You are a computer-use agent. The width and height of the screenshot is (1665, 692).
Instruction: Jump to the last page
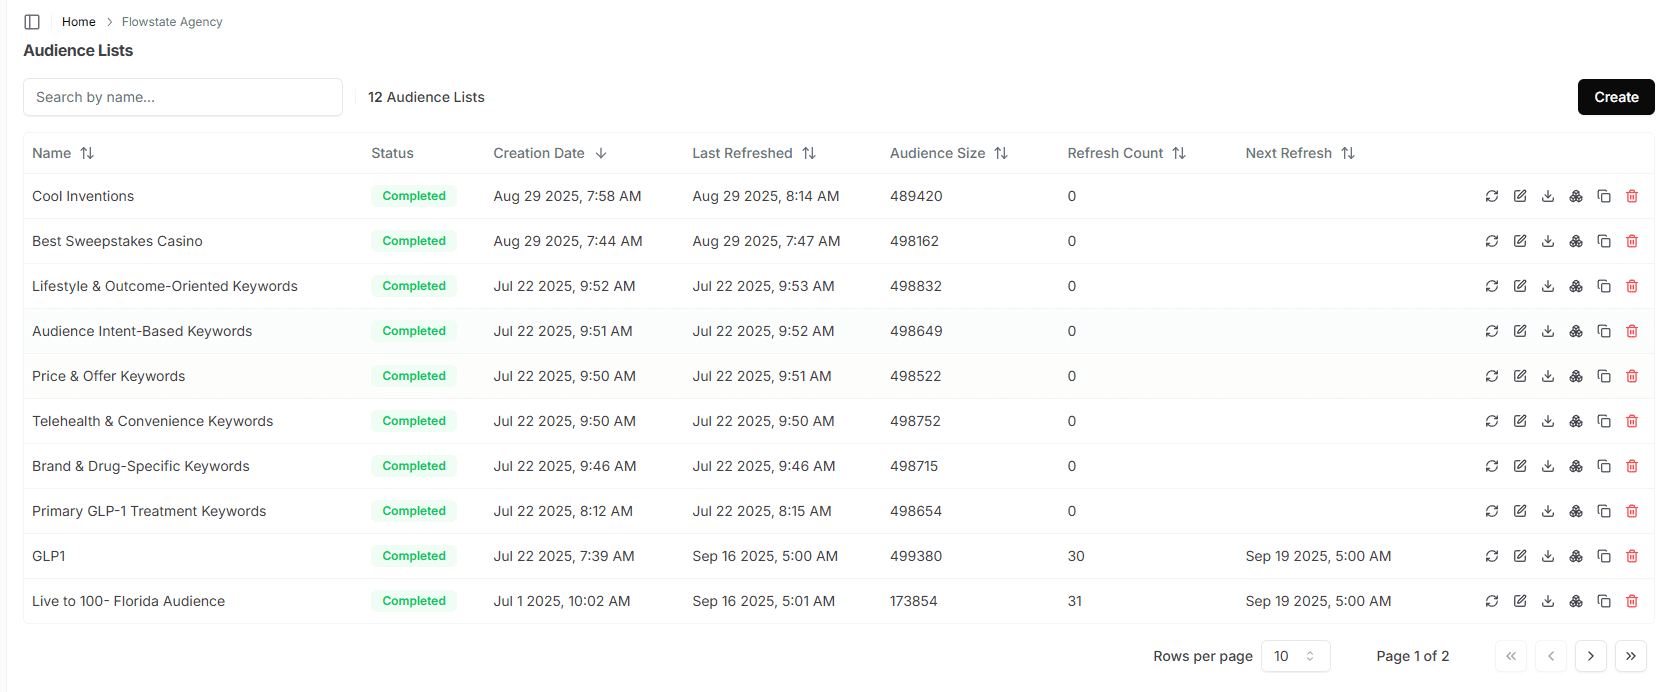(1631, 656)
